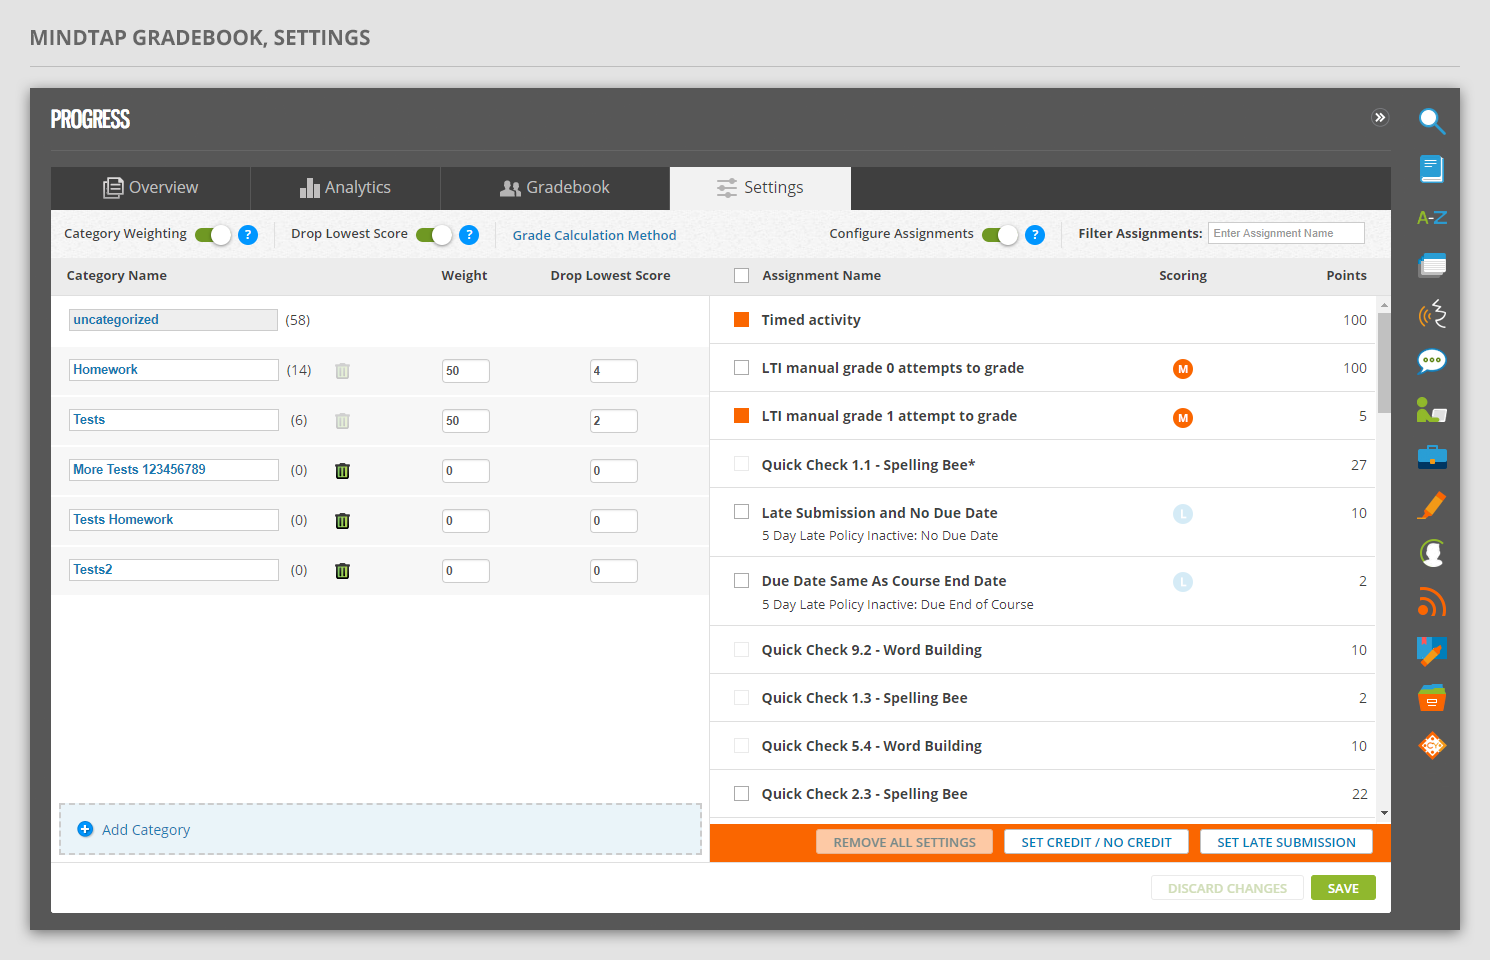The height and width of the screenshot is (960, 1490).
Task: Click the Save button
Action: [1342, 888]
